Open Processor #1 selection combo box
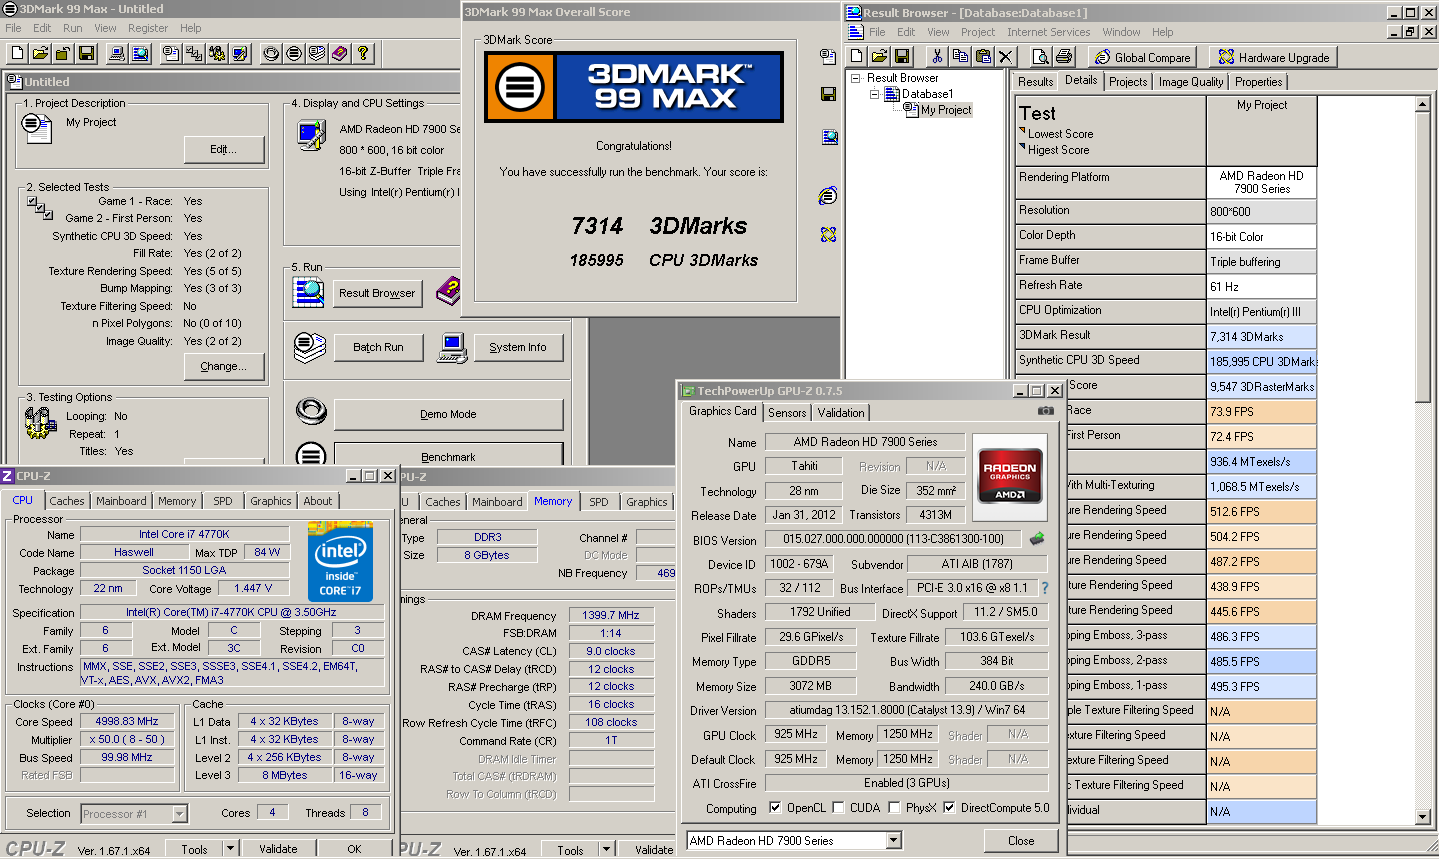Image resolution: width=1439 pixels, height=859 pixels. (134, 814)
